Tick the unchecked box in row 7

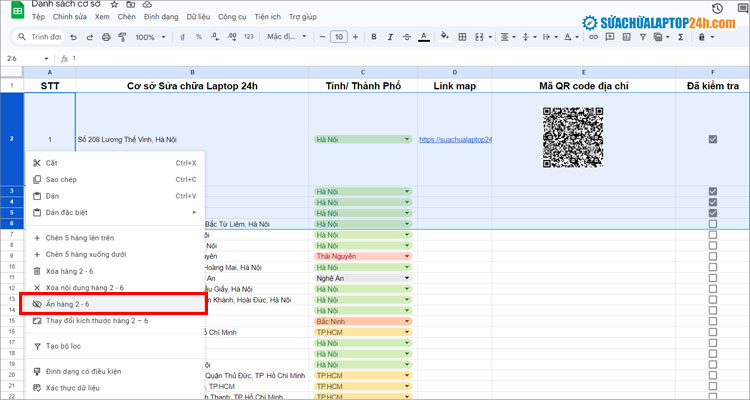coord(712,234)
